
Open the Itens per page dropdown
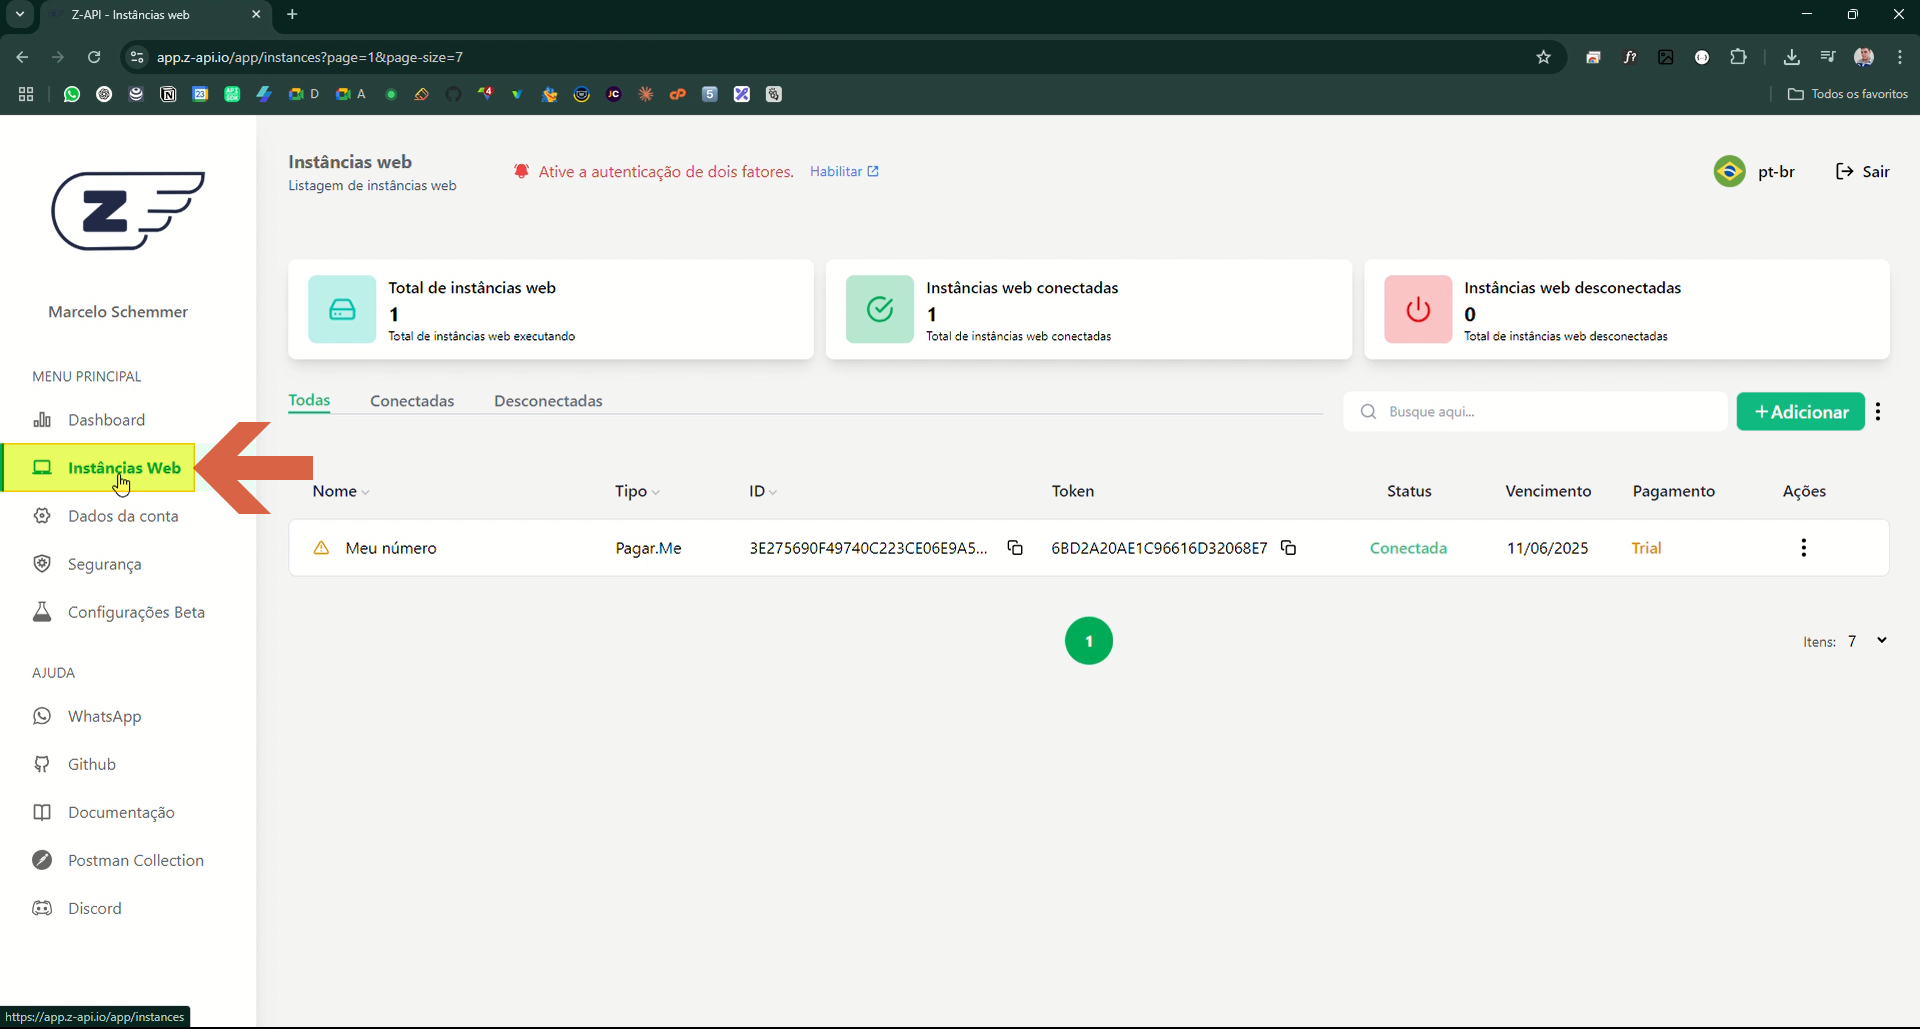(1867, 641)
